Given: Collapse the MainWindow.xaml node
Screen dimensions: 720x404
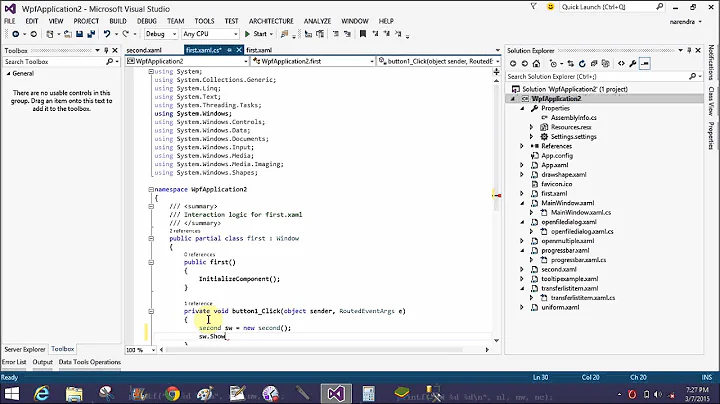Looking at the screenshot, I should click(522, 203).
